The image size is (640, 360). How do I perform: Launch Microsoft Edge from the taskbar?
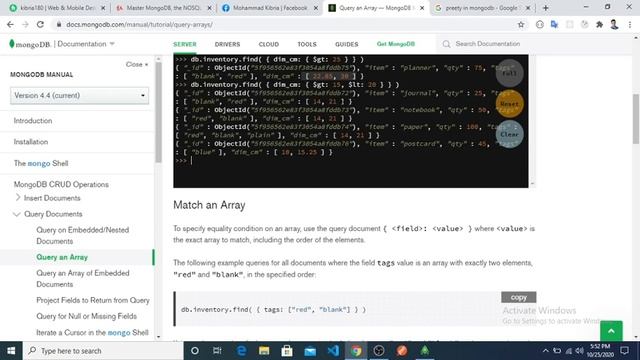click(241, 351)
